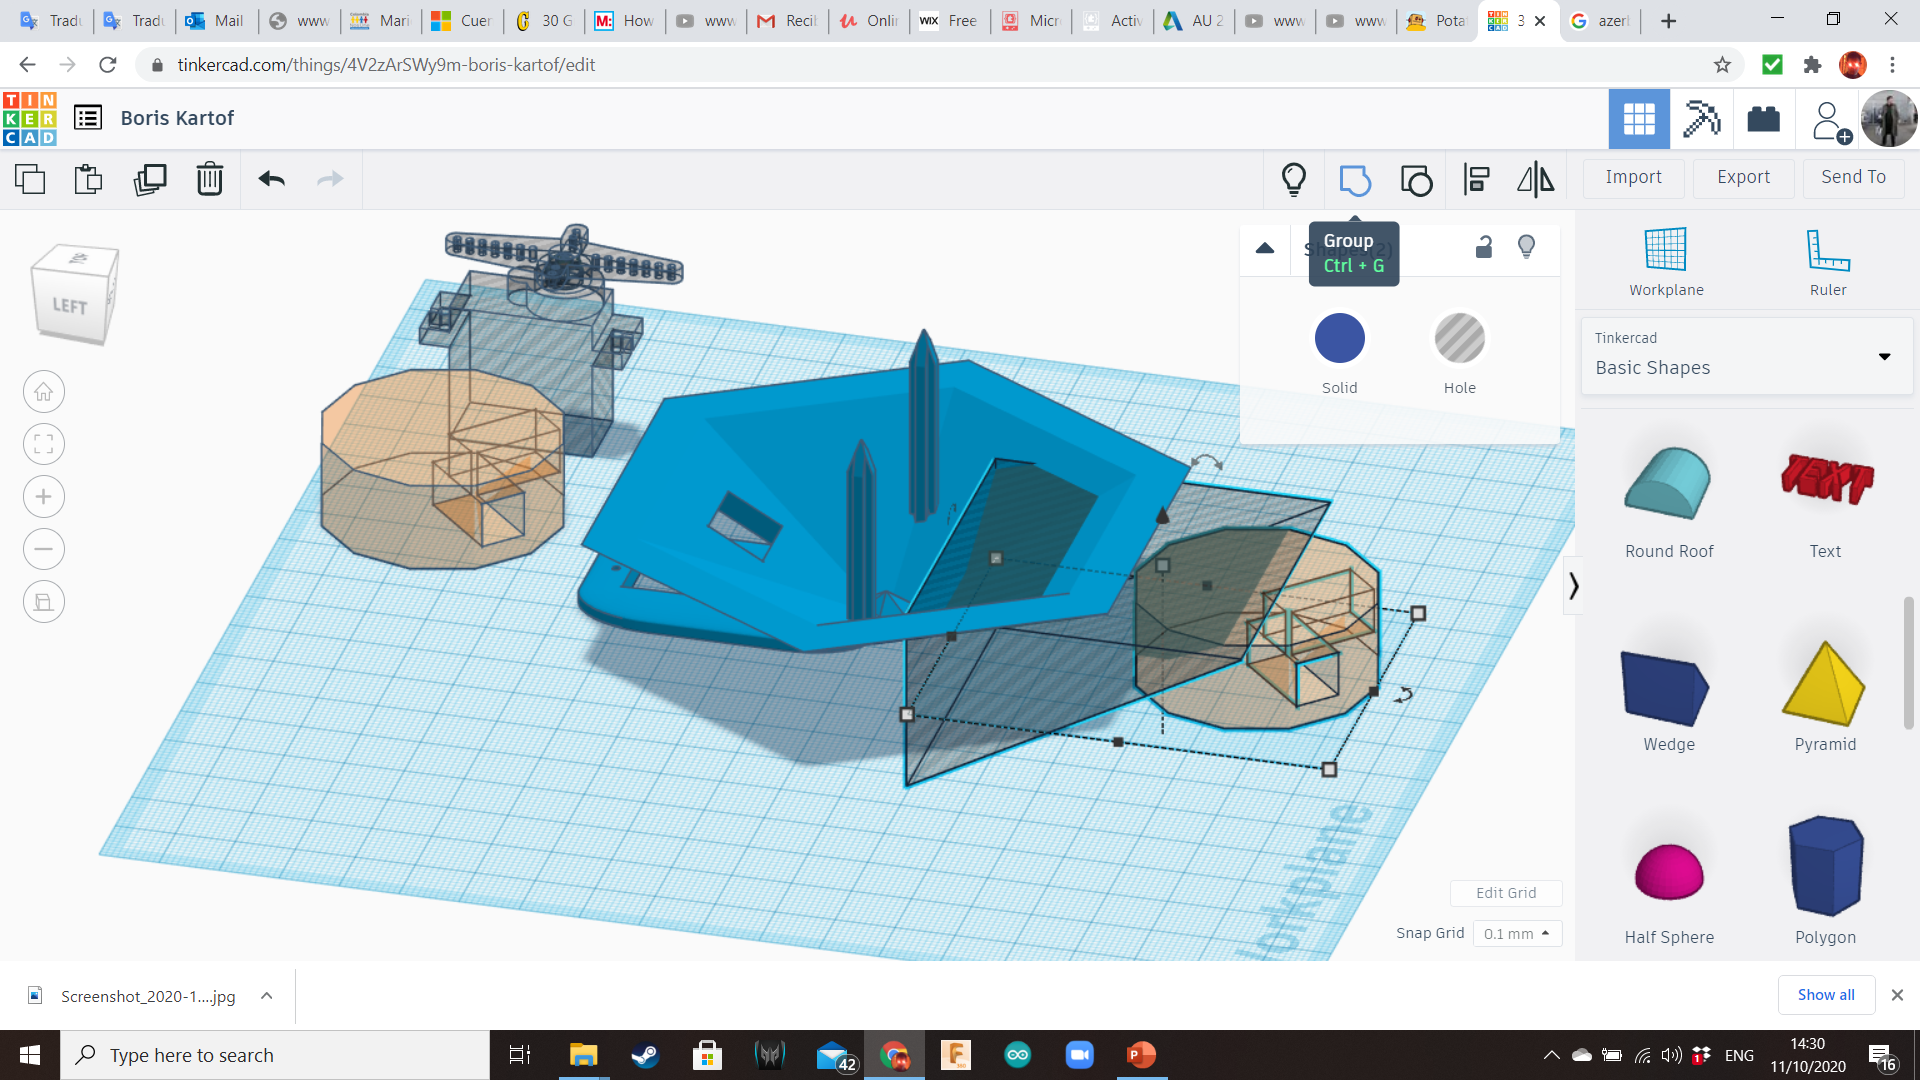Image resolution: width=1920 pixels, height=1080 pixels.
Task: Open the Bricks mode tab
Action: (1763, 119)
